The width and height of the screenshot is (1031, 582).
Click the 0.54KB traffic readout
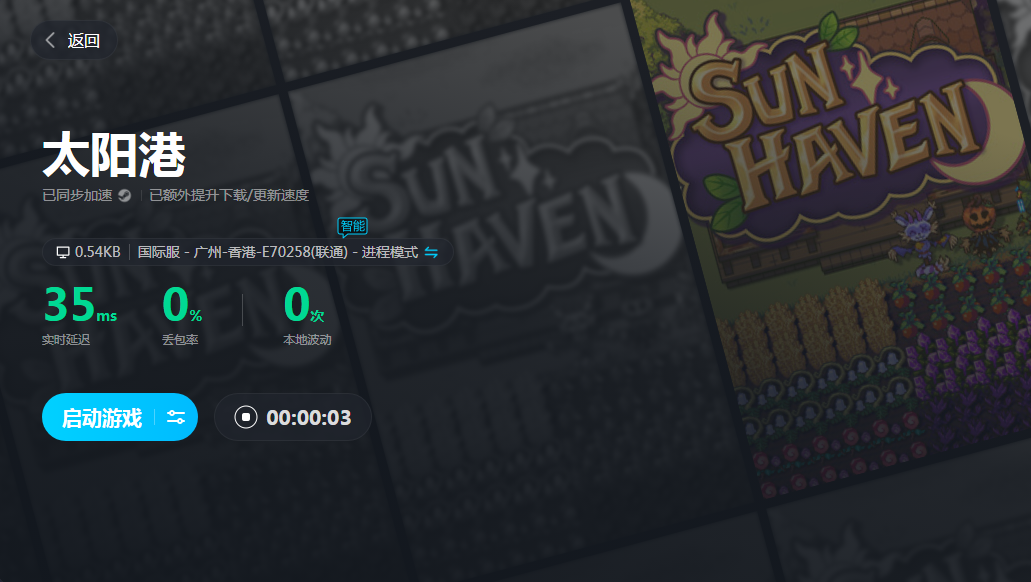(97, 252)
